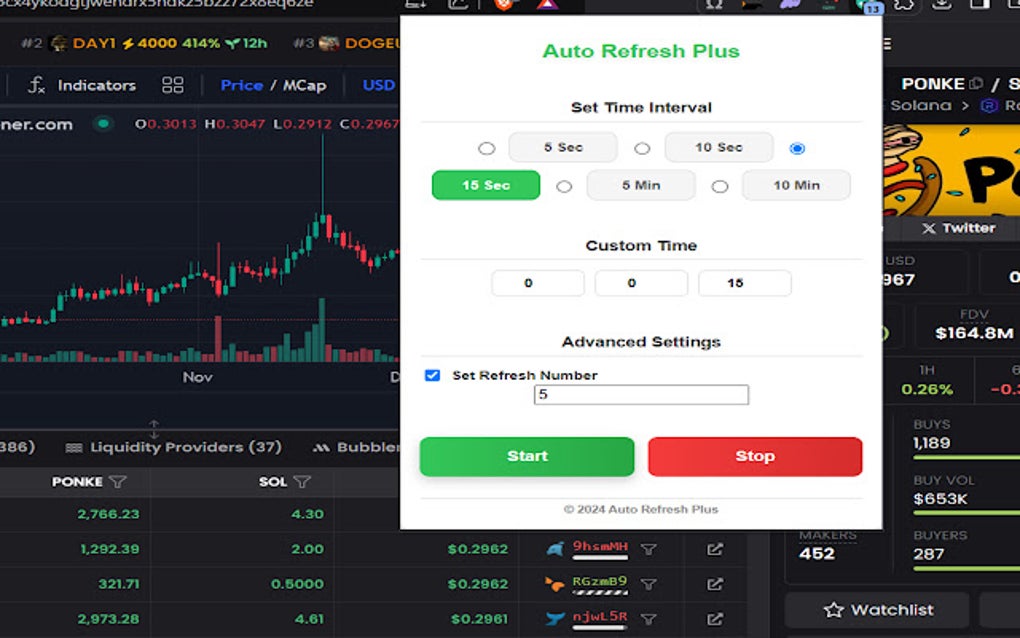Select the 10 Min interval radio button
Image resolution: width=1020 pixels, height=638 pixels.
(x=718, y=185)
